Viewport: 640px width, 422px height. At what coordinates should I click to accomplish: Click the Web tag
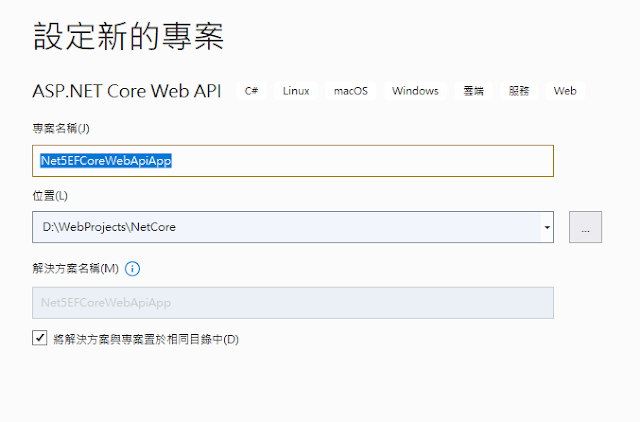pyautogui.click(x=565, y=91)
